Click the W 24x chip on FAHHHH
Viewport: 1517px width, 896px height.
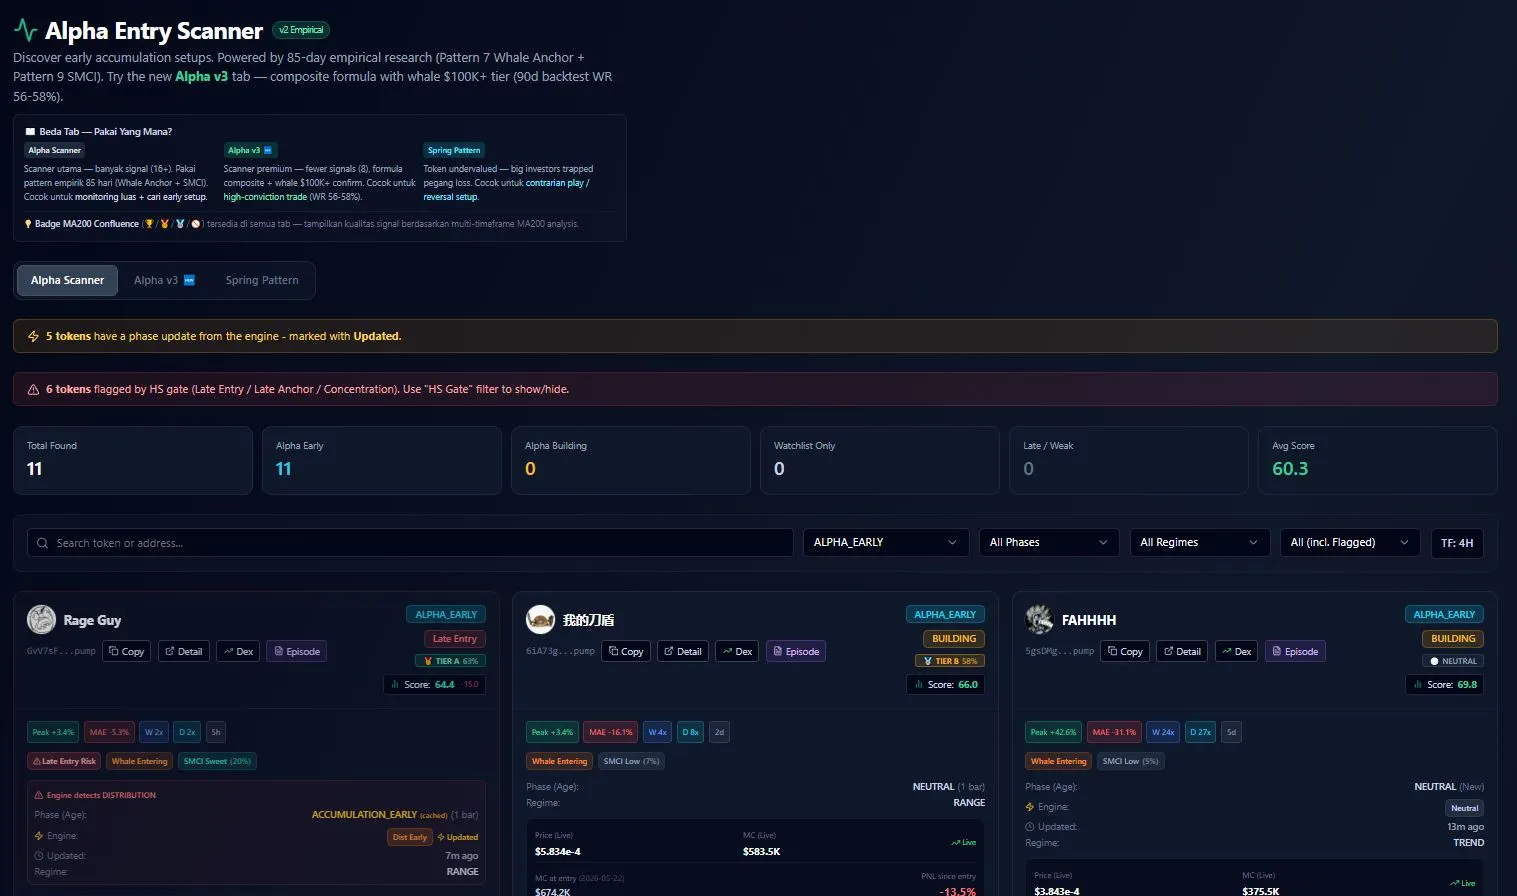point(1163,732)
